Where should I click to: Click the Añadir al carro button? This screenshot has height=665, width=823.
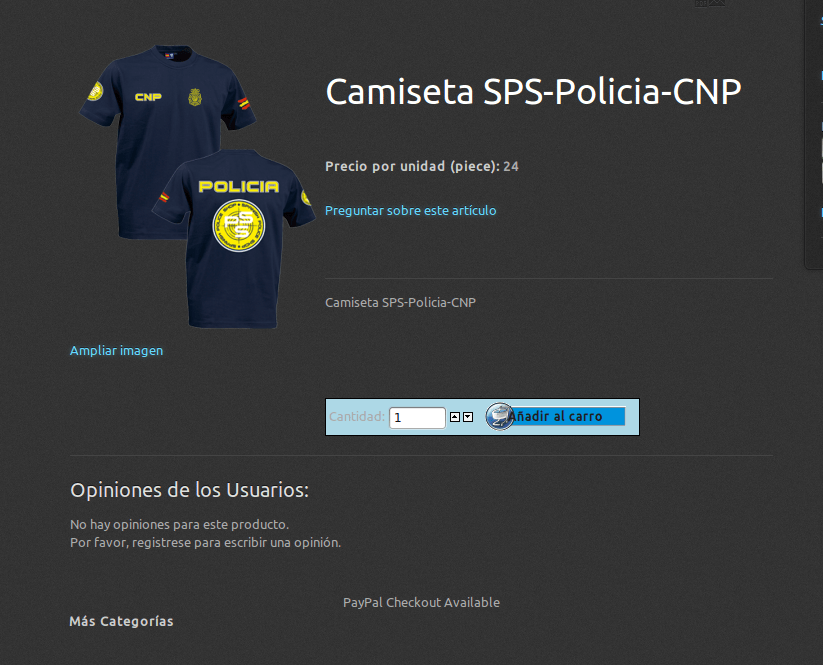click(x=555, y=416)
